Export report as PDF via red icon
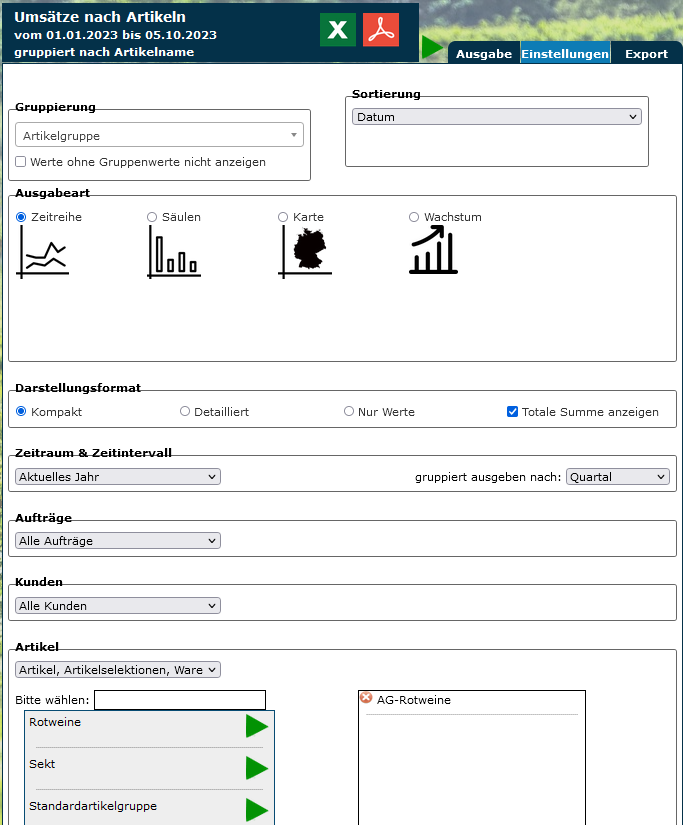 point(381,30)
